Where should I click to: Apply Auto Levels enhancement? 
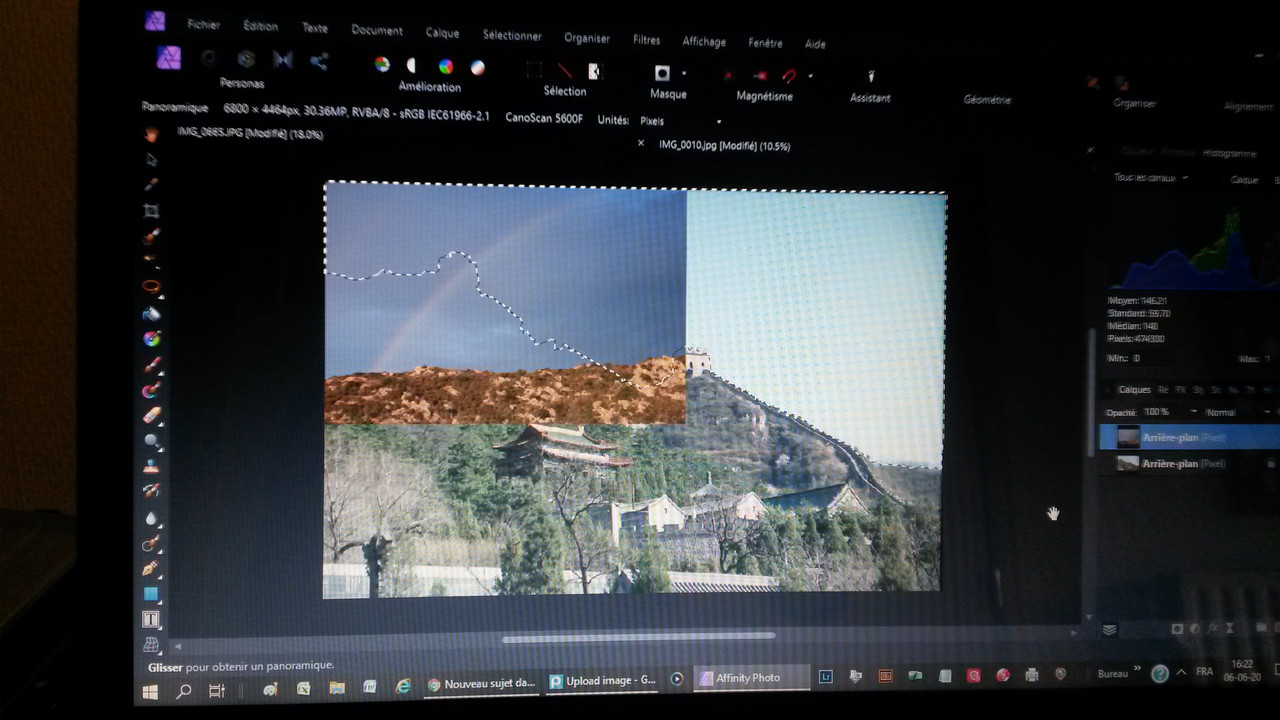coord(382,64)
